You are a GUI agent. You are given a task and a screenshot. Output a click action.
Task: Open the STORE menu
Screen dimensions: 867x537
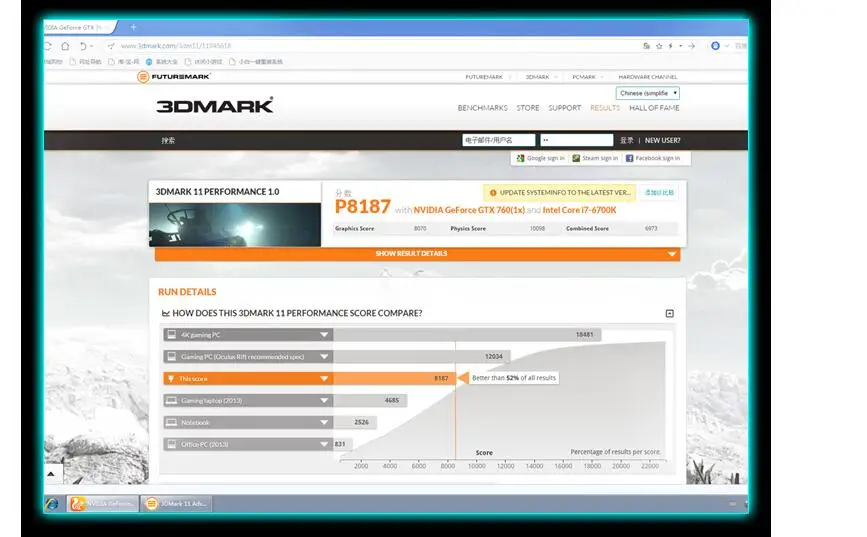point(528,108)
